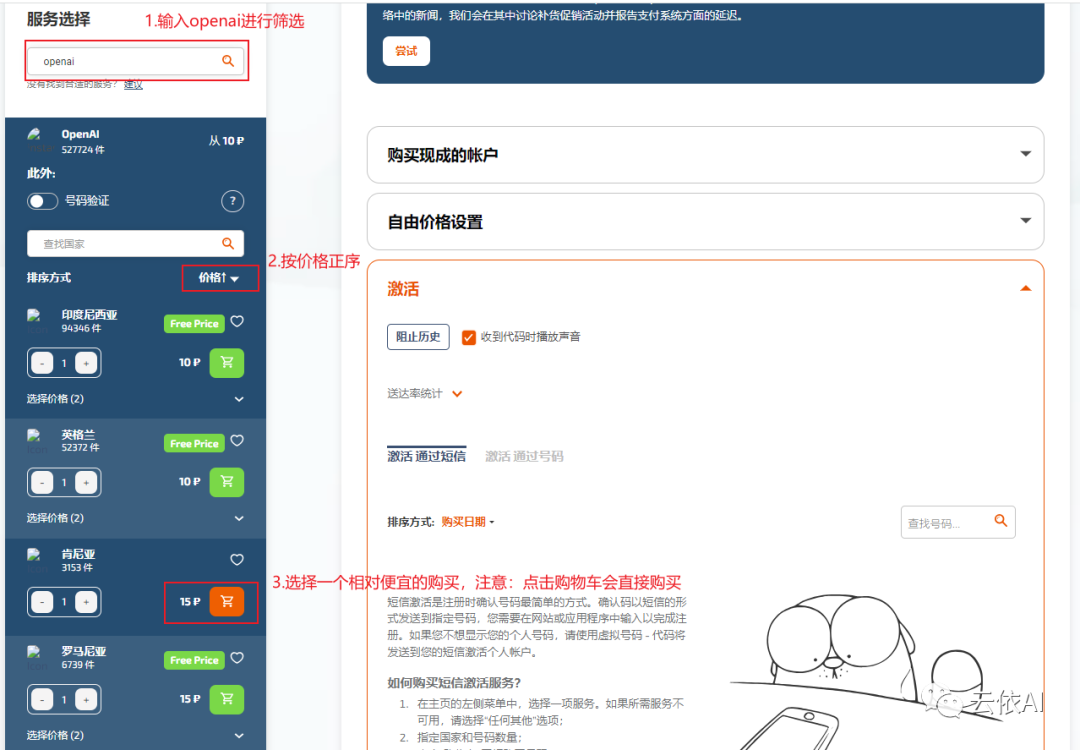Screen dimensions: 1080x750
Task: Buy 肯尼亚 number via orange cart
Action: [x=227, y=601]
